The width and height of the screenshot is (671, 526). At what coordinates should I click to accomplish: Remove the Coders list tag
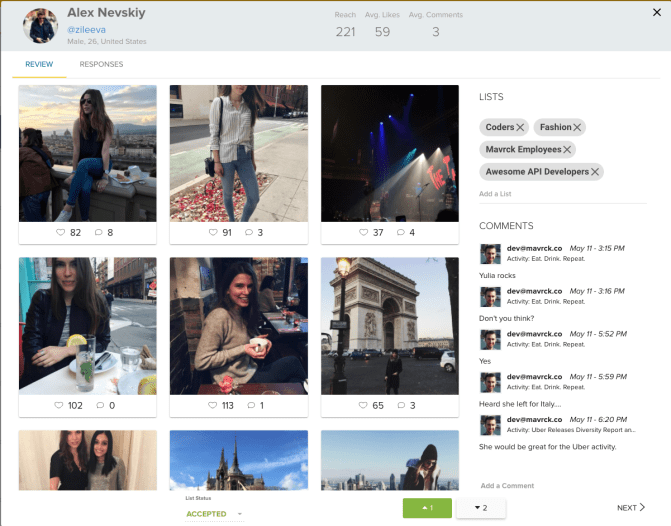(x=520, y=127)
